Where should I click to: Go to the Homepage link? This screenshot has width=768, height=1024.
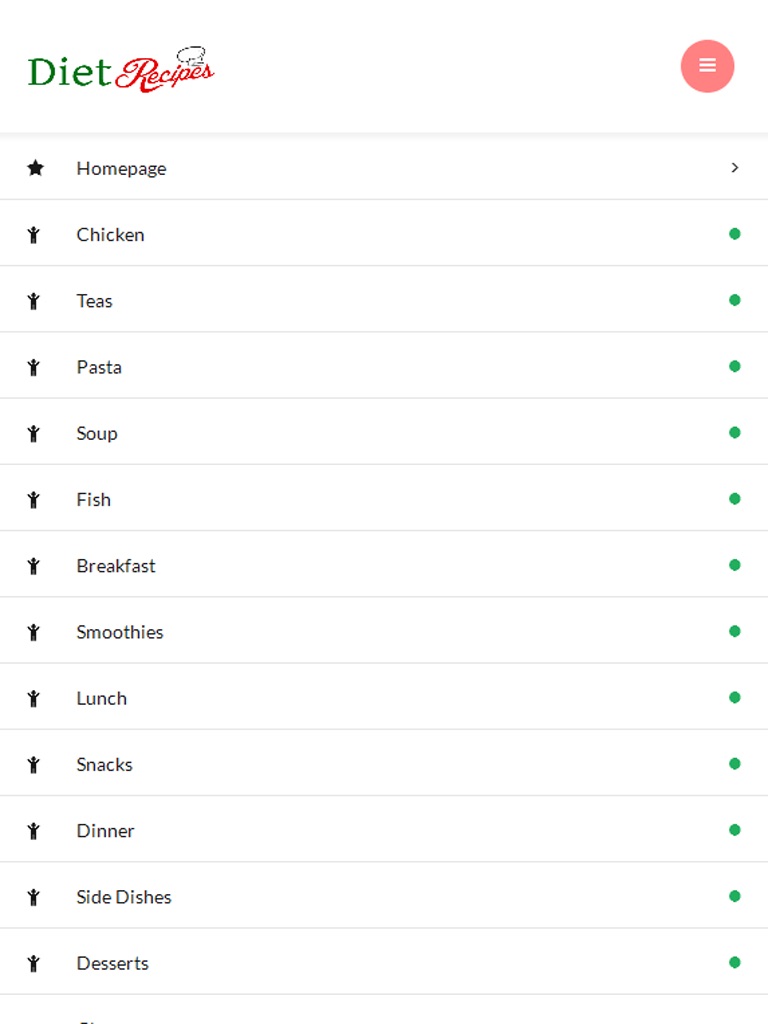pyautogui.click(x=121, y=168)
